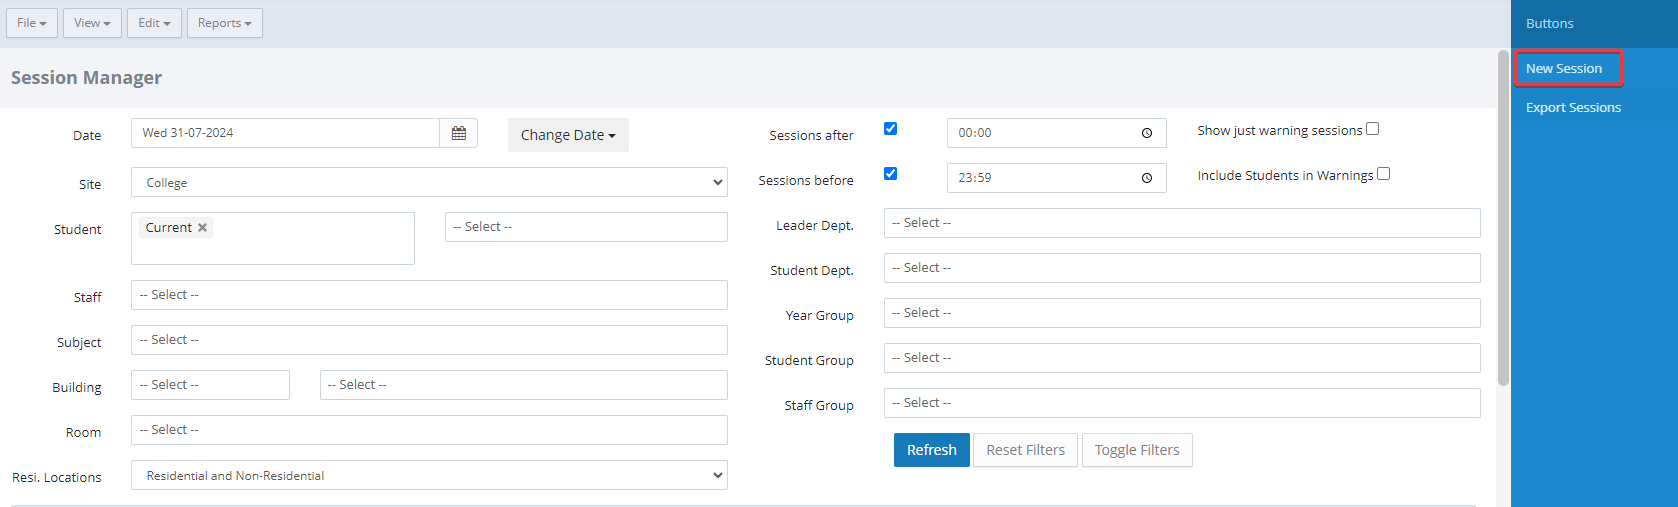Click the vertical page scrollbar
The height and width of the screenshot is (507, 1678).
coord(1503,218)
